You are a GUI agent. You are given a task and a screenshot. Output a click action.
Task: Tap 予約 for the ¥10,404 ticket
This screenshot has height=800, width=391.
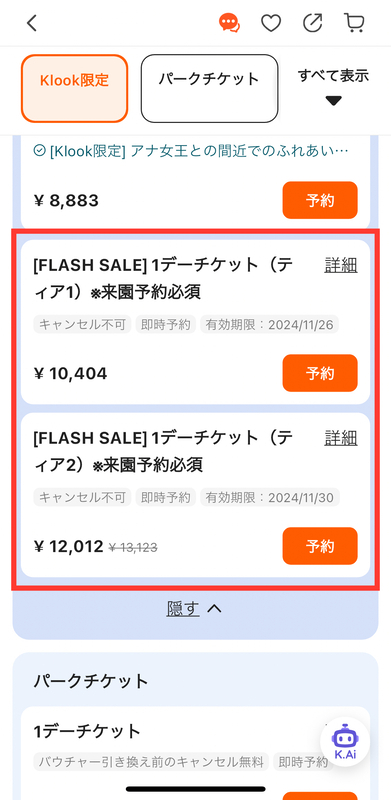[320, 373]
